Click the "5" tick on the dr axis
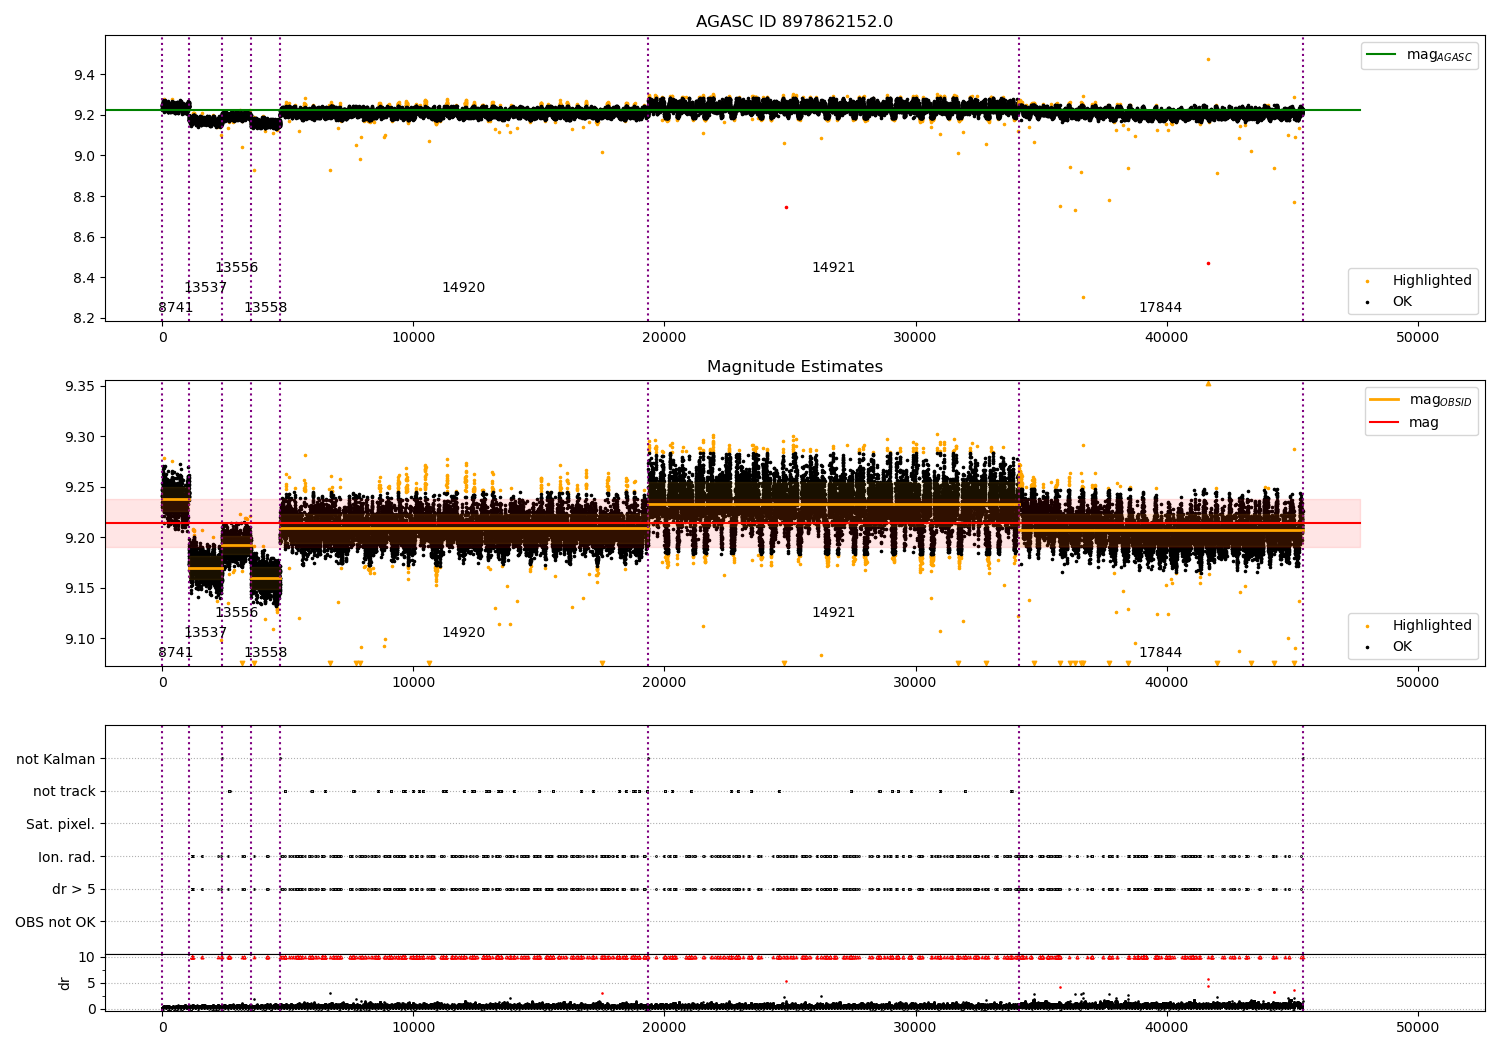The width and height of the screenshot is (1500, 1050). 91,983
